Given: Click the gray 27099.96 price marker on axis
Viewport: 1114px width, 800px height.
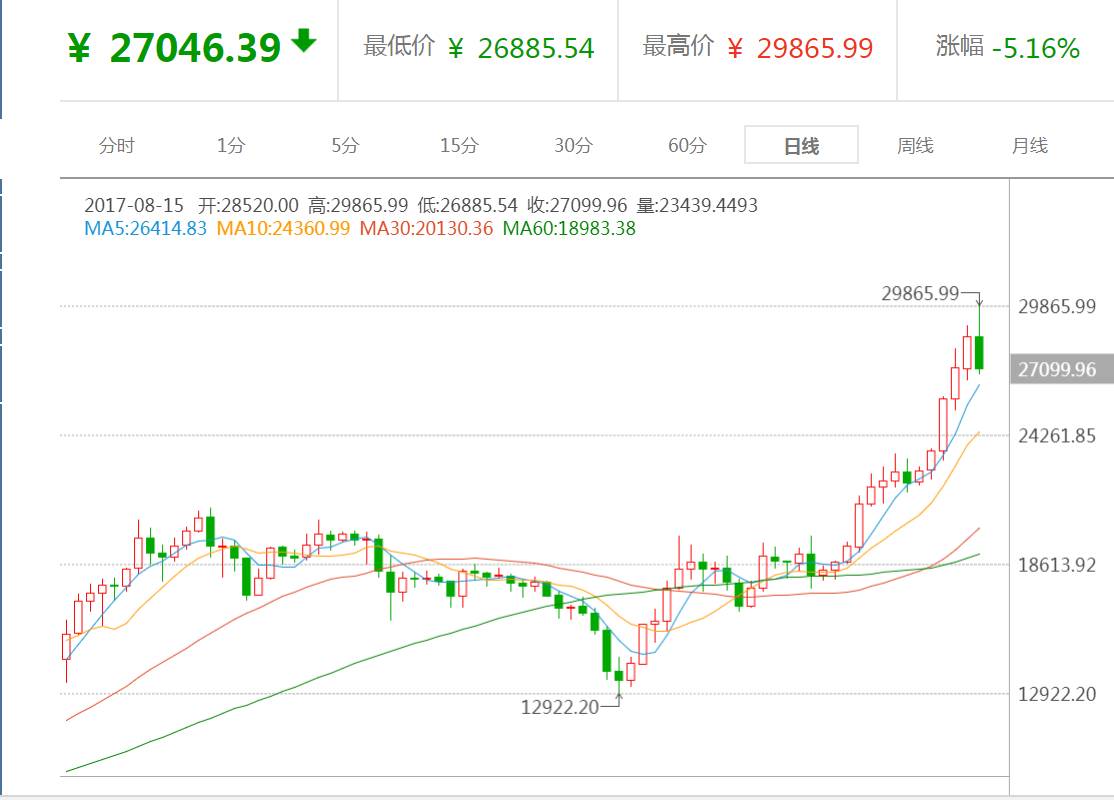Looking at the screenshot, I should tap(1061, 369).
